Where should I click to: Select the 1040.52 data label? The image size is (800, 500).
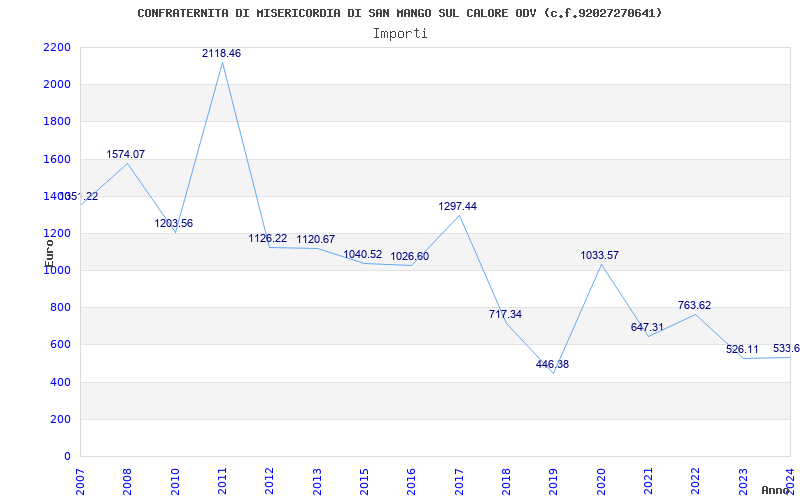click(x=363, y=255)
